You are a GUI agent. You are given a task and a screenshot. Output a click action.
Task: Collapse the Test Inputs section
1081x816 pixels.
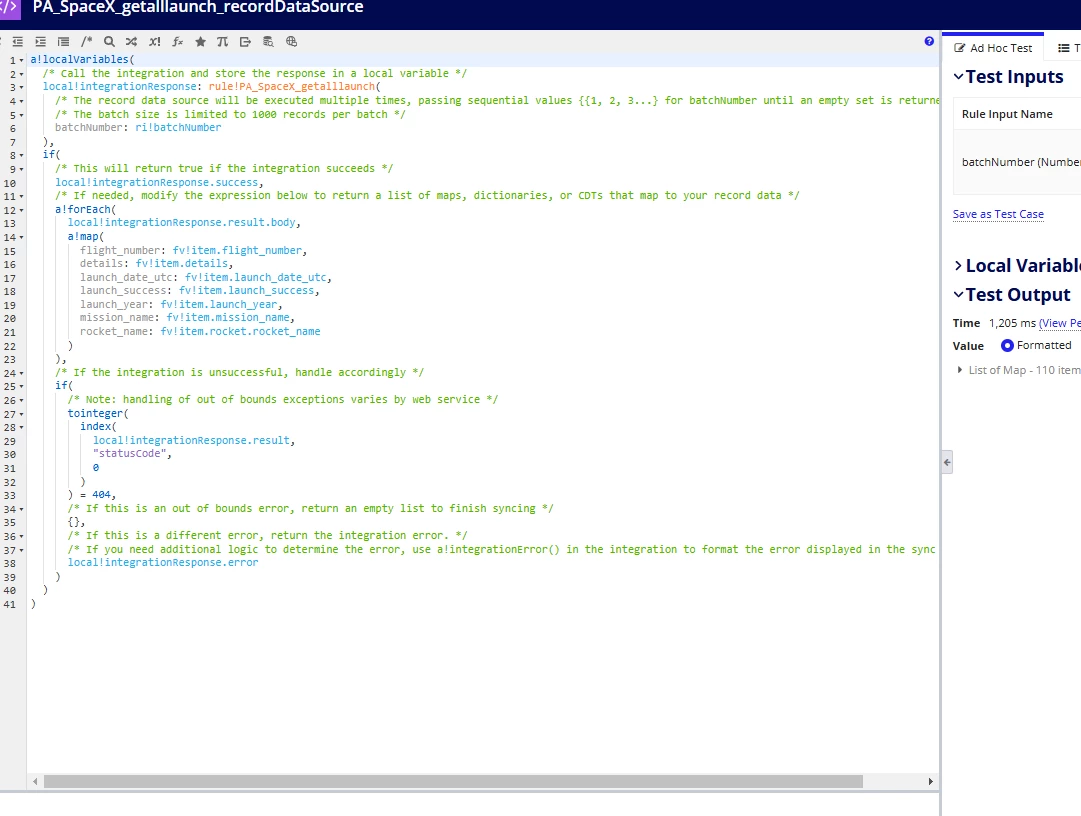(x=958, y=76)
